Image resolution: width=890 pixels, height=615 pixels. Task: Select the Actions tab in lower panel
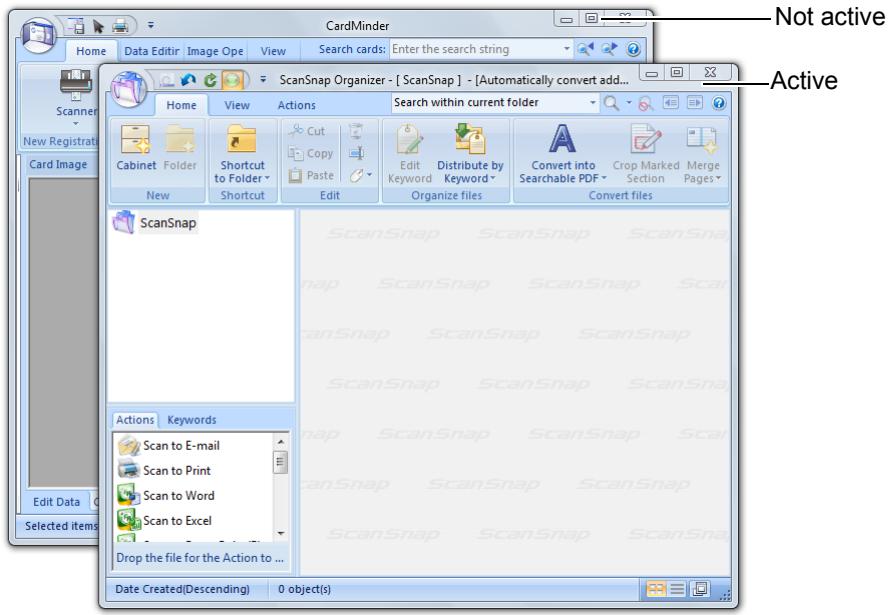(135, 420)
